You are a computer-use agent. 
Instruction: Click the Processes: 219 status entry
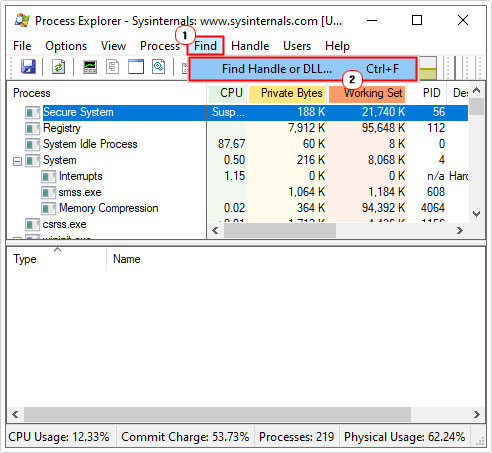pyautogui.click(x=296, y=437)
